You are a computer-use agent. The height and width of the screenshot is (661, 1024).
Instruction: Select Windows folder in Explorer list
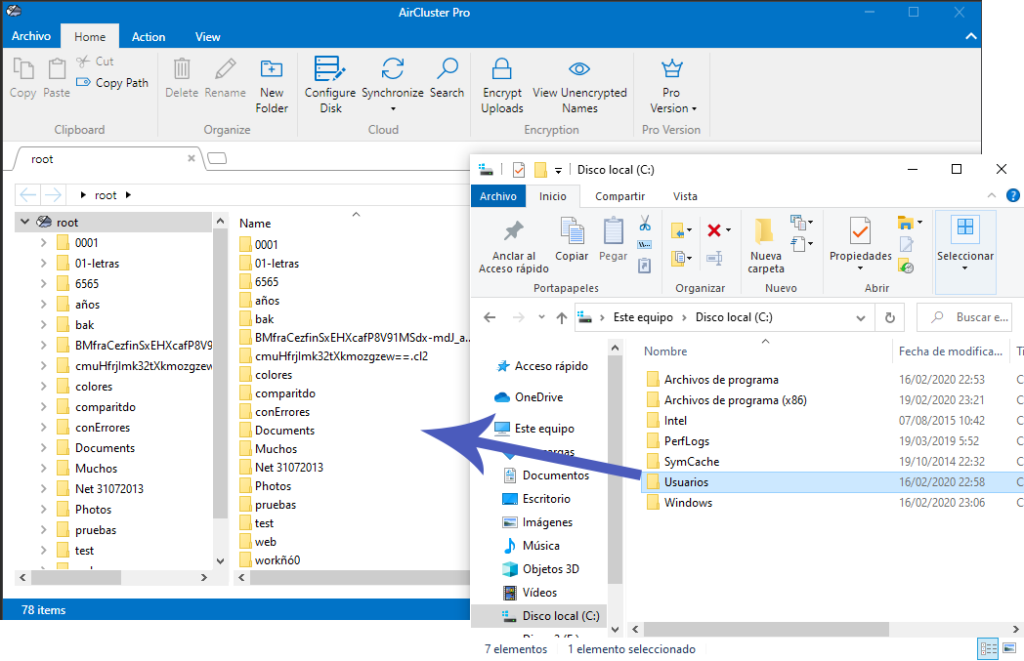[688, 502]
